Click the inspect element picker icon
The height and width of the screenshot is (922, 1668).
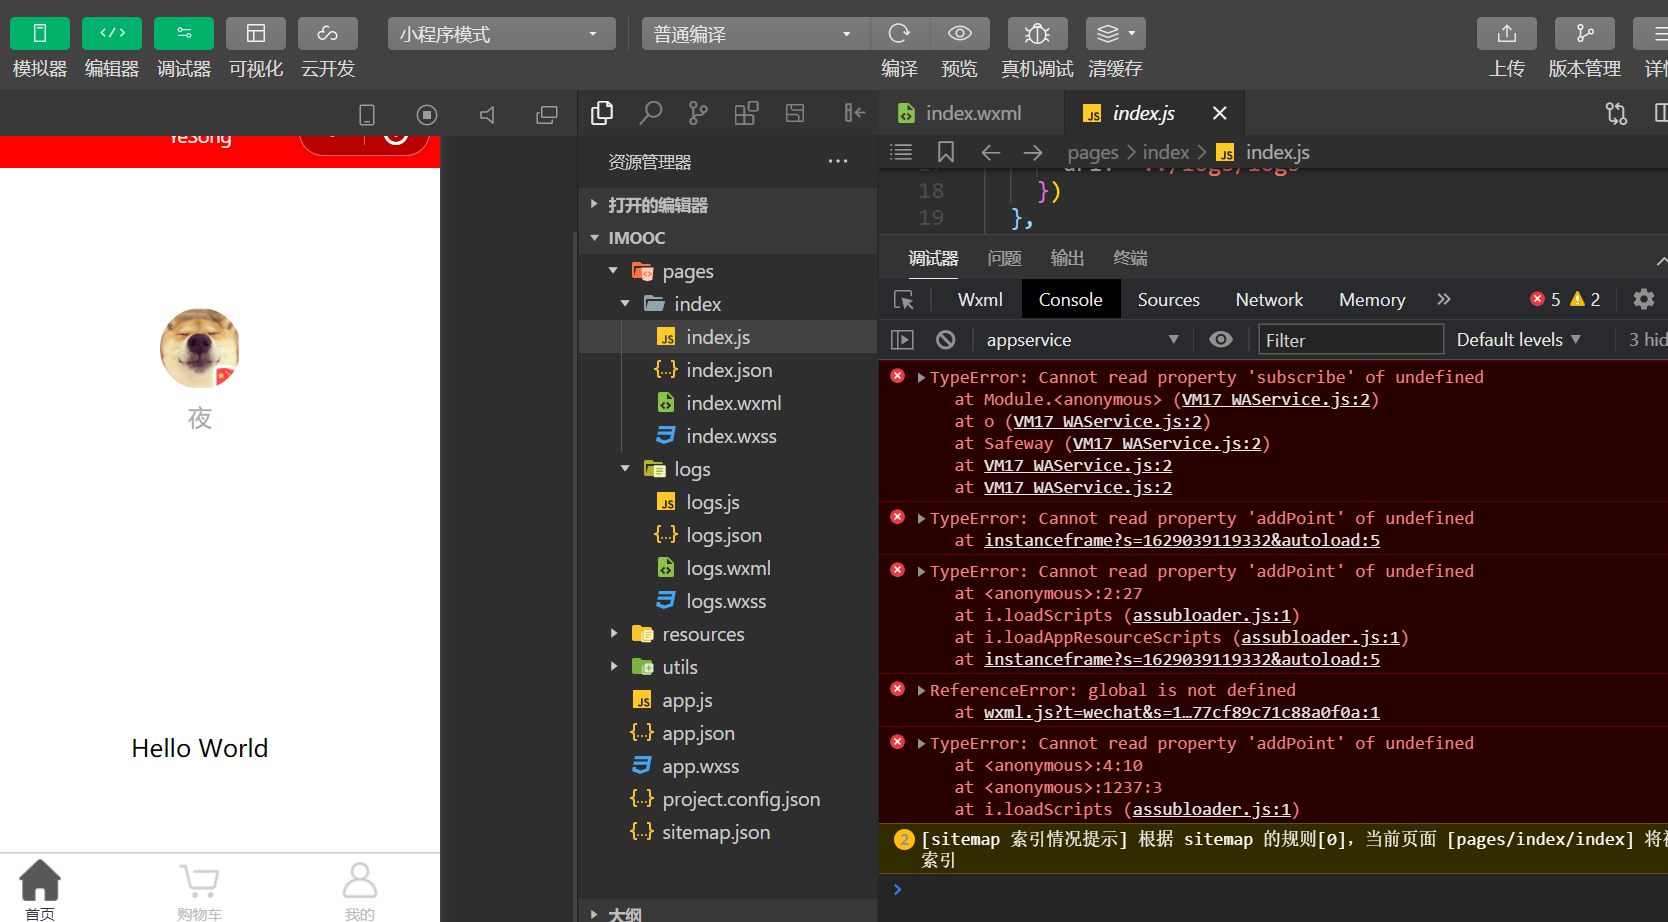tap(904, 300)
